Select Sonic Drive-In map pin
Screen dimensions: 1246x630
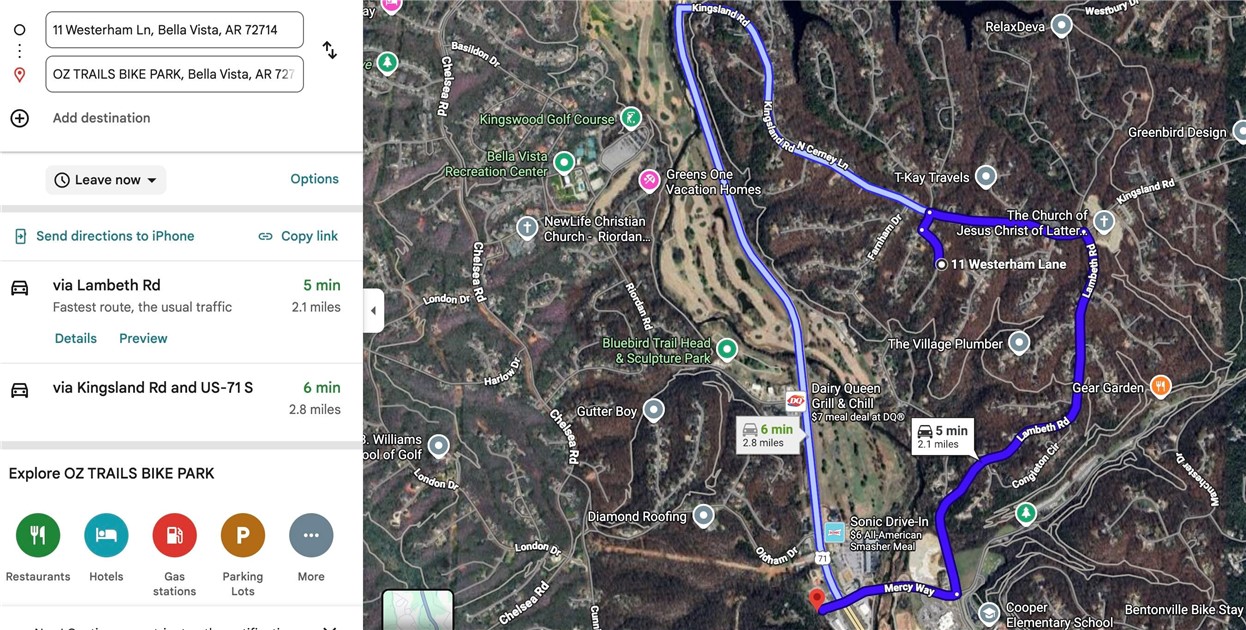click(834, 531)
